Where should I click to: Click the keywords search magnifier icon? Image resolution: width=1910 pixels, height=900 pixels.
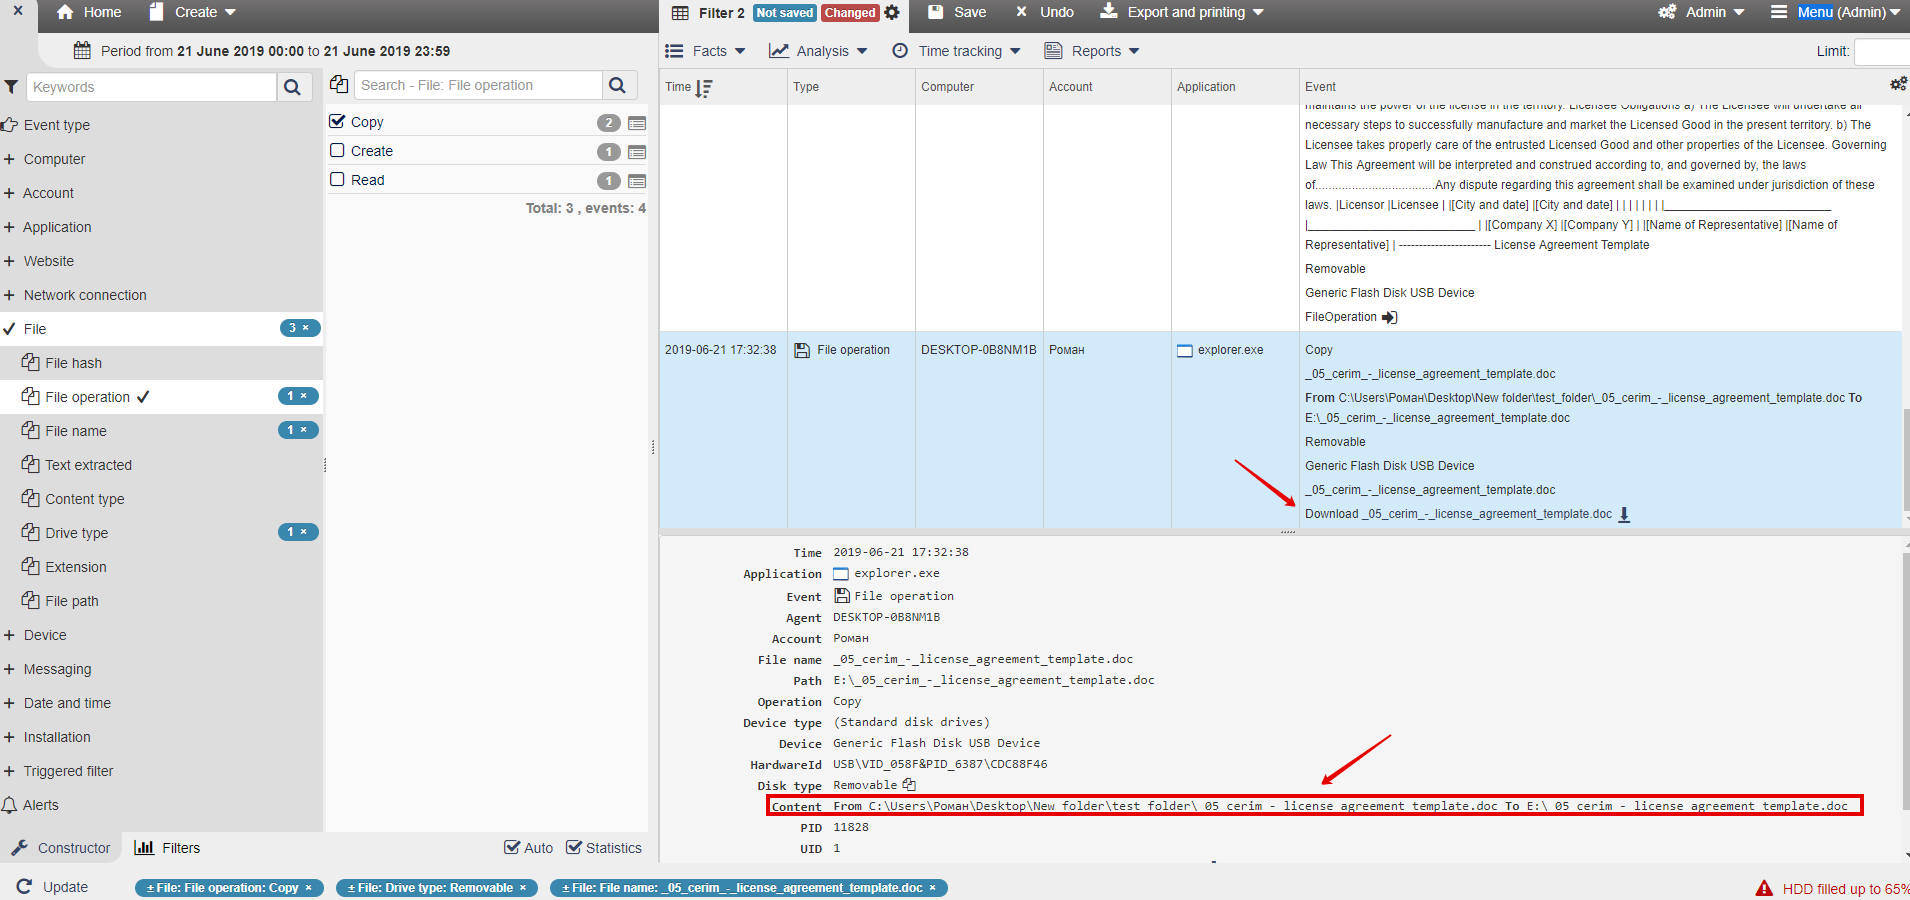[292, 87]
